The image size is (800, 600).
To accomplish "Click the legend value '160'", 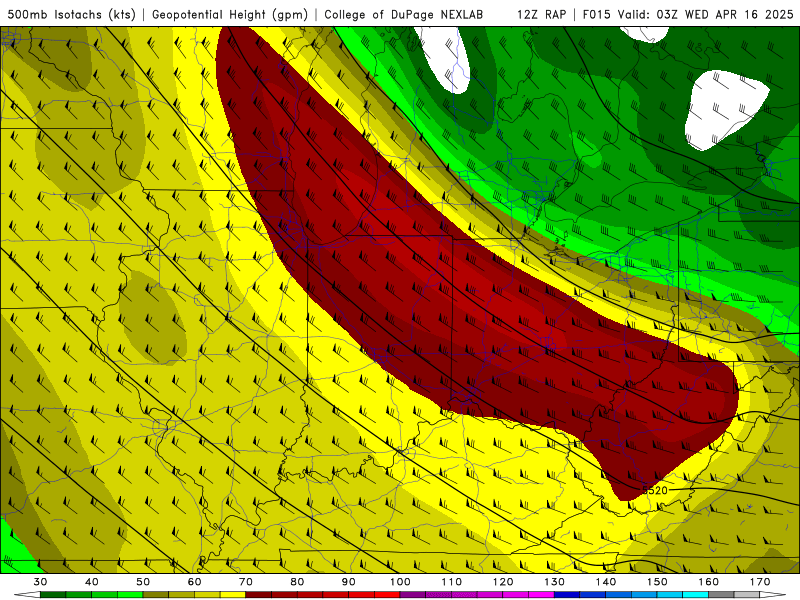I will (709, 582).
